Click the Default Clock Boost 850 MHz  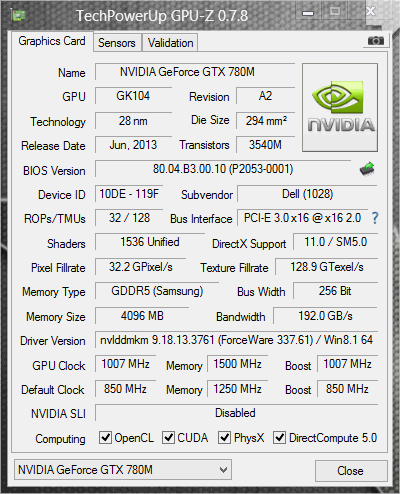click(347, 389)
